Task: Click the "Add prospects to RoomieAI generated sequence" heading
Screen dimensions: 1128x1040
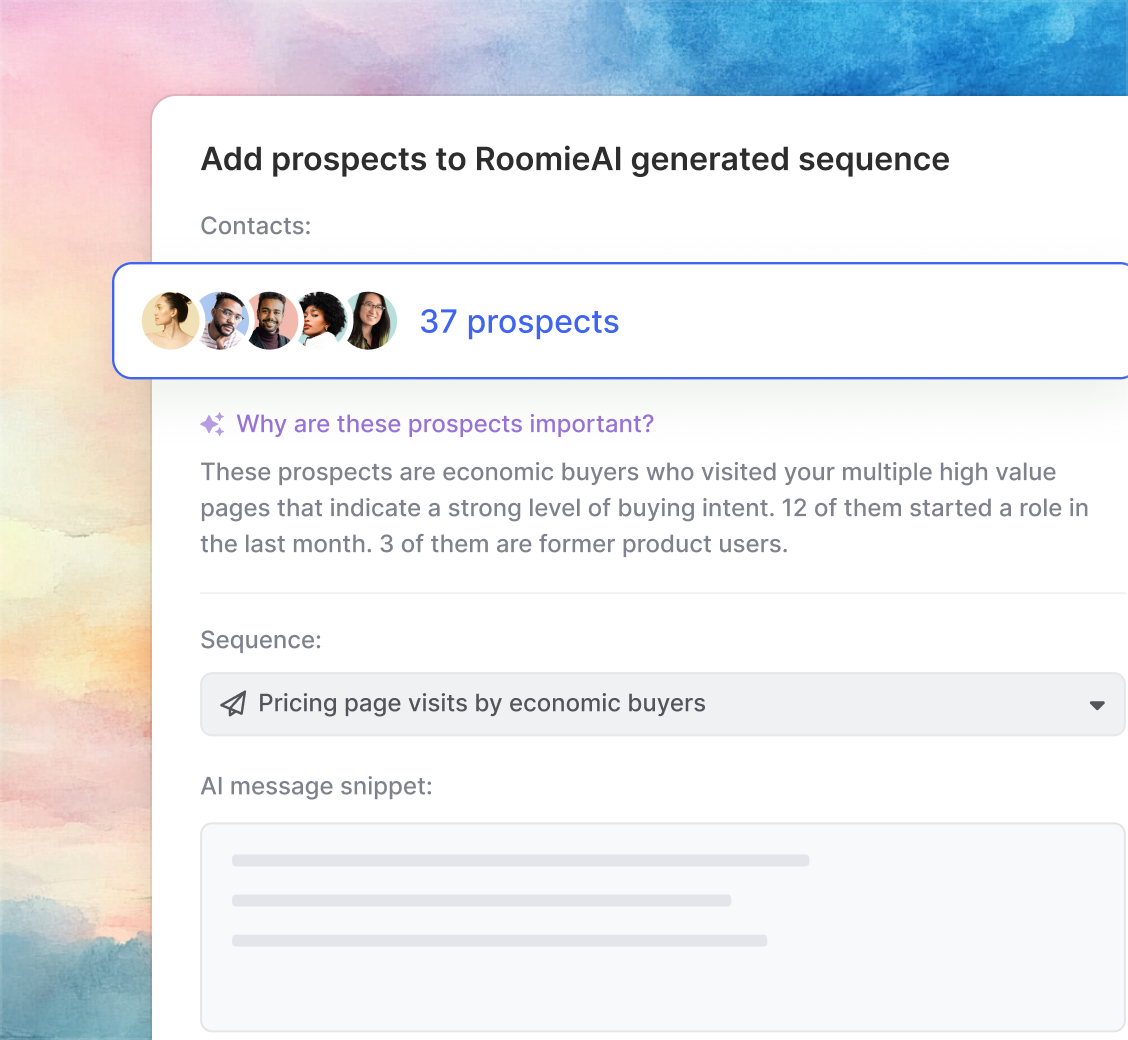Action: (x=575, y=159)
